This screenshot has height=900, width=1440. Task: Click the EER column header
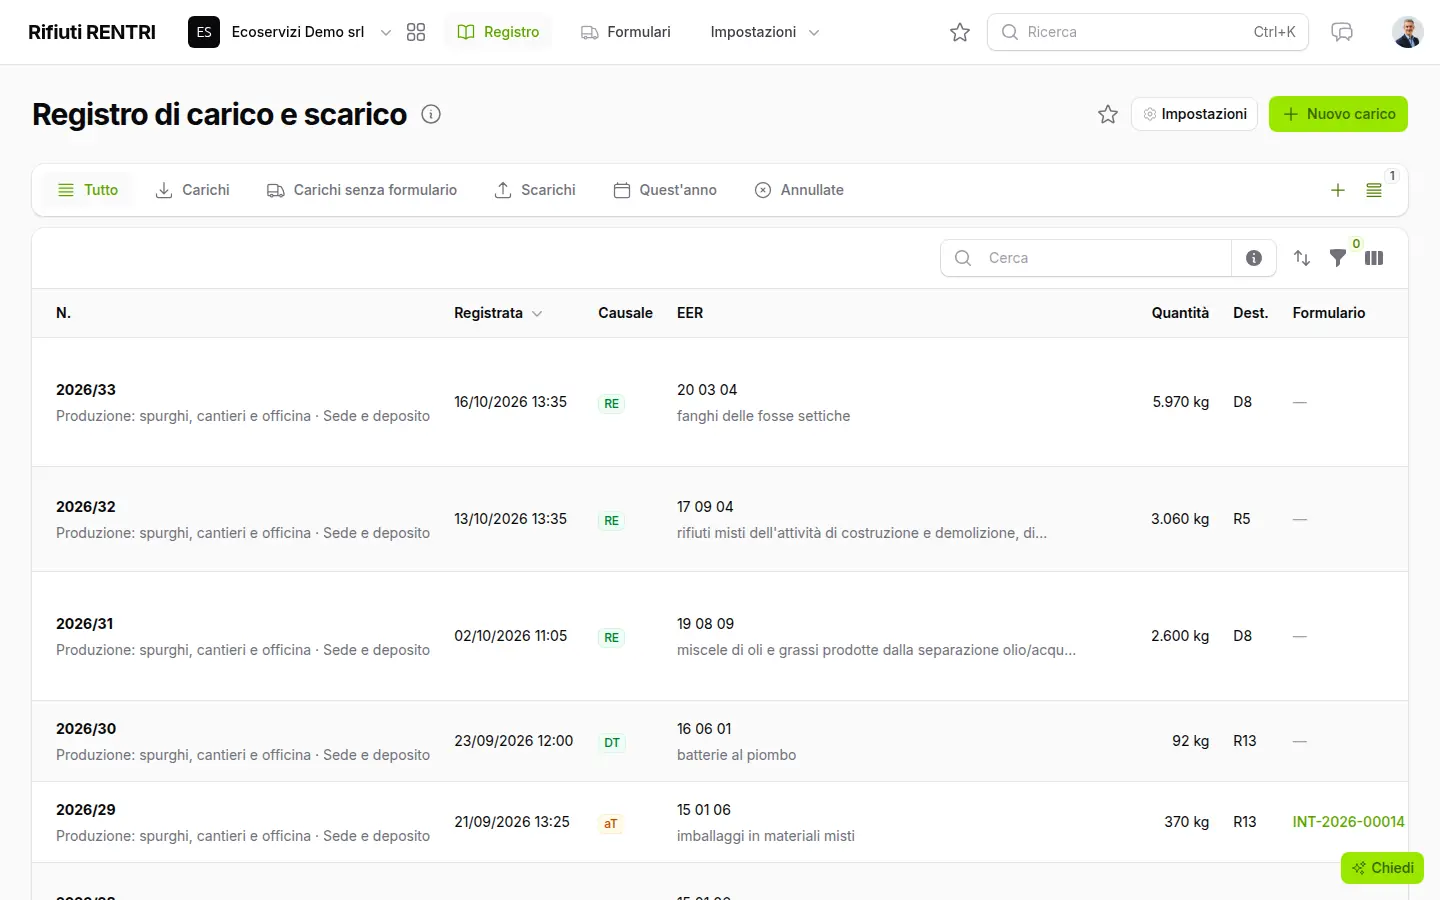[690, 313]
